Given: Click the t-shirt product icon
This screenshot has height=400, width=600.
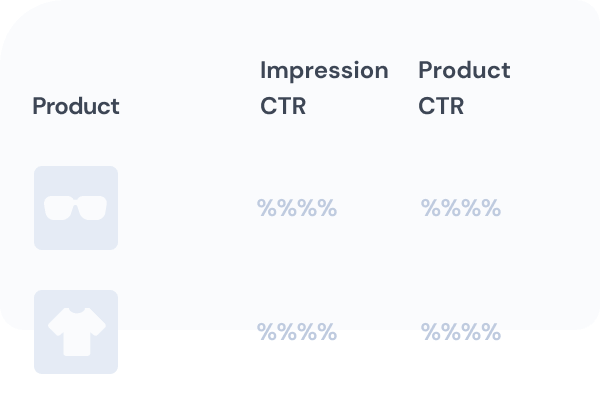Looking at the screenshot, I should (x=77, y=331).
